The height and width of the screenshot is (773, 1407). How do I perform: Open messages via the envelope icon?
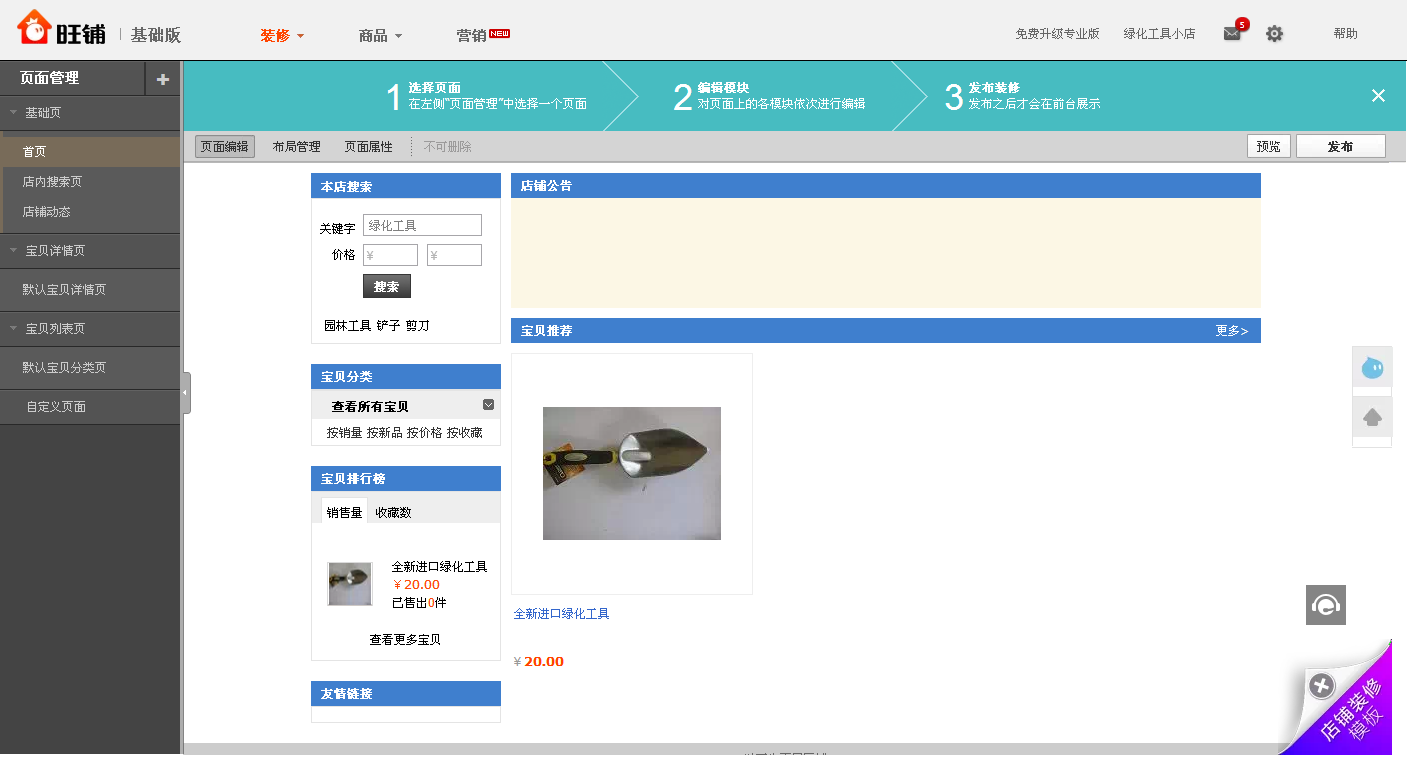coord(1231,33)
